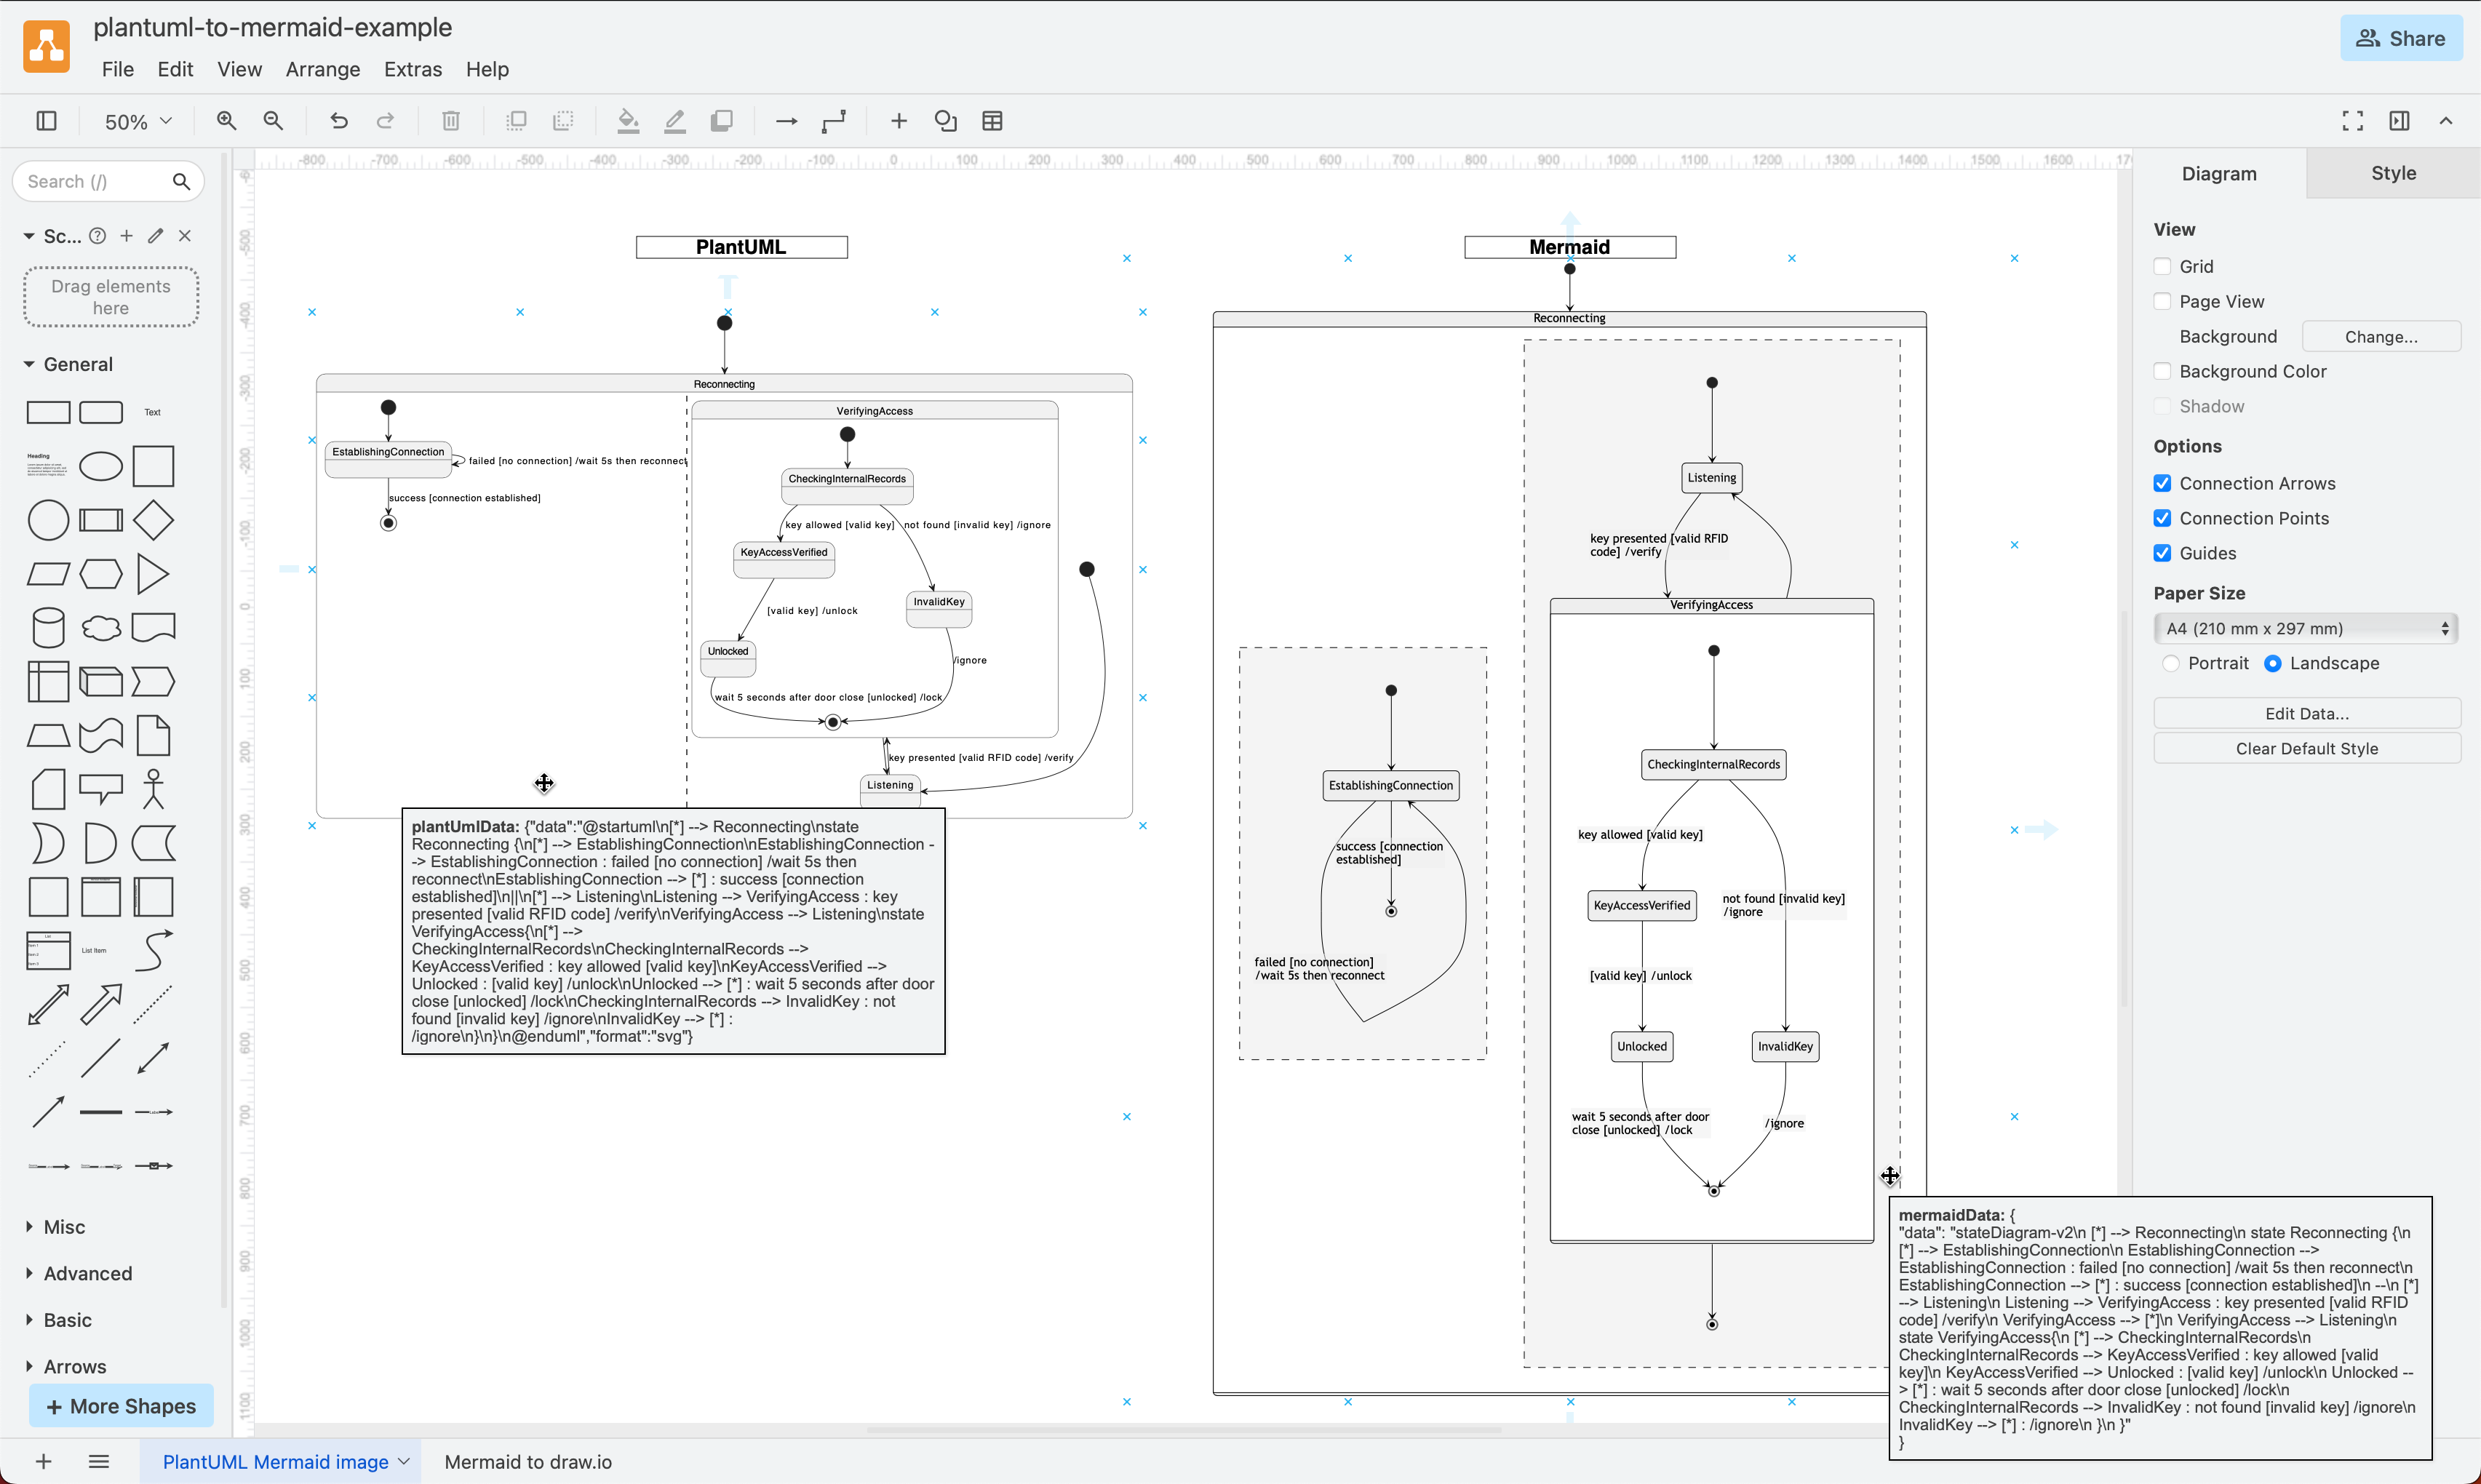Enter fullscreen mode via the fullscreen icon
The image size is (2481, 1484).
[x=2352, y=120]
